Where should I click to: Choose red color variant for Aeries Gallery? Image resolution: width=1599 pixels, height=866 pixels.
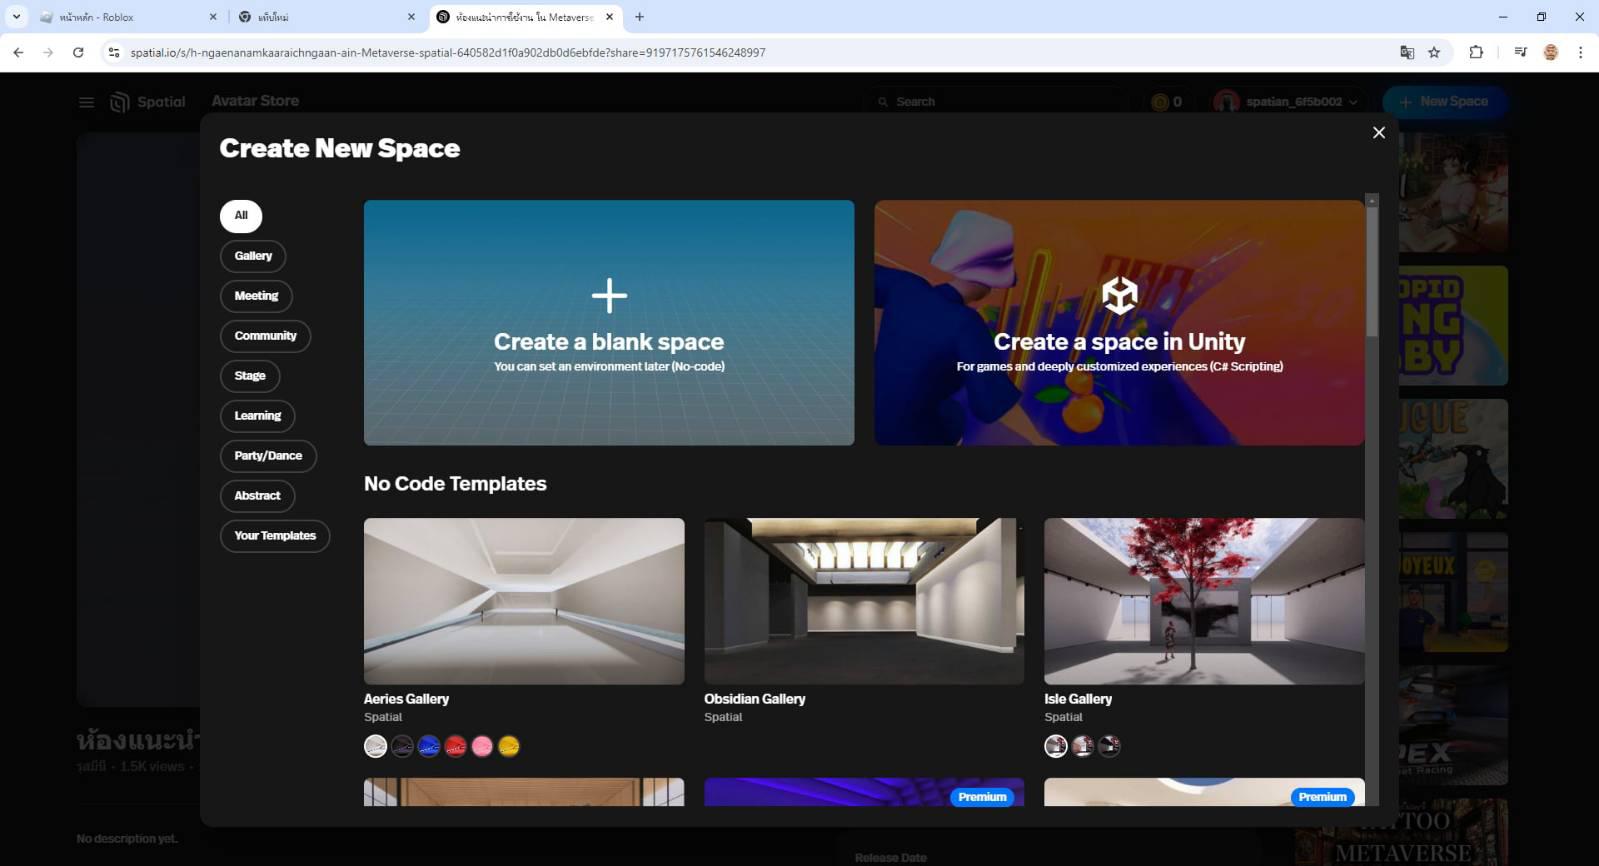455,746
